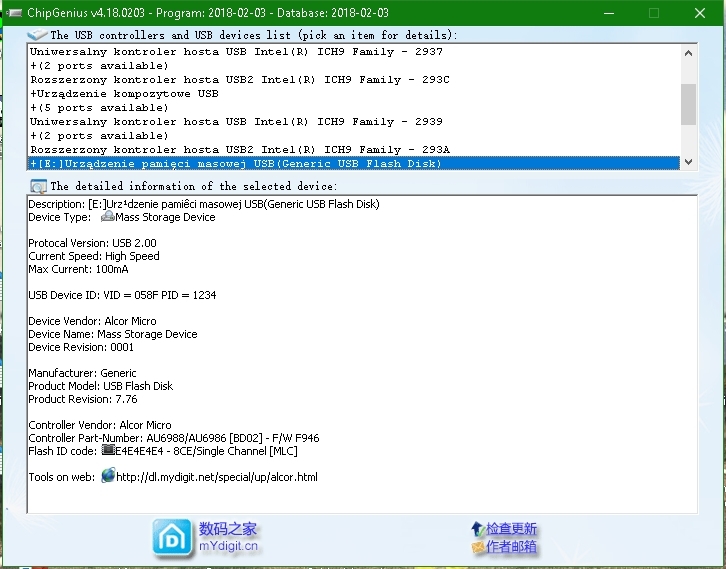Close the ChipGenius window
Image resolution: width=726 pixels, height=569 pixels.
700,13
